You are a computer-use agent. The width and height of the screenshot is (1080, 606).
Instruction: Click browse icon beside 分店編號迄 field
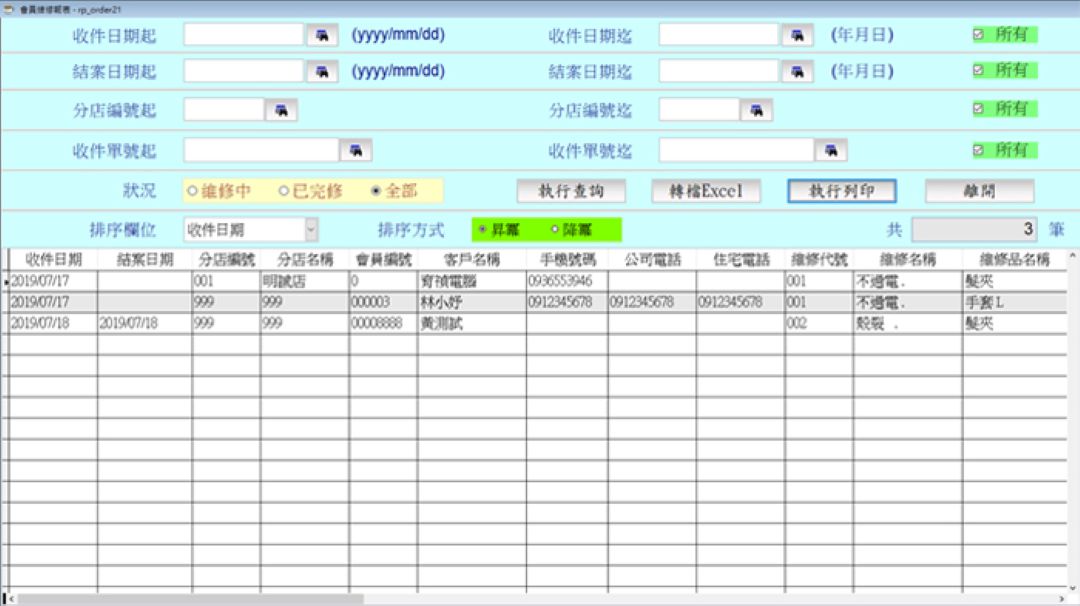click(756, 110)
